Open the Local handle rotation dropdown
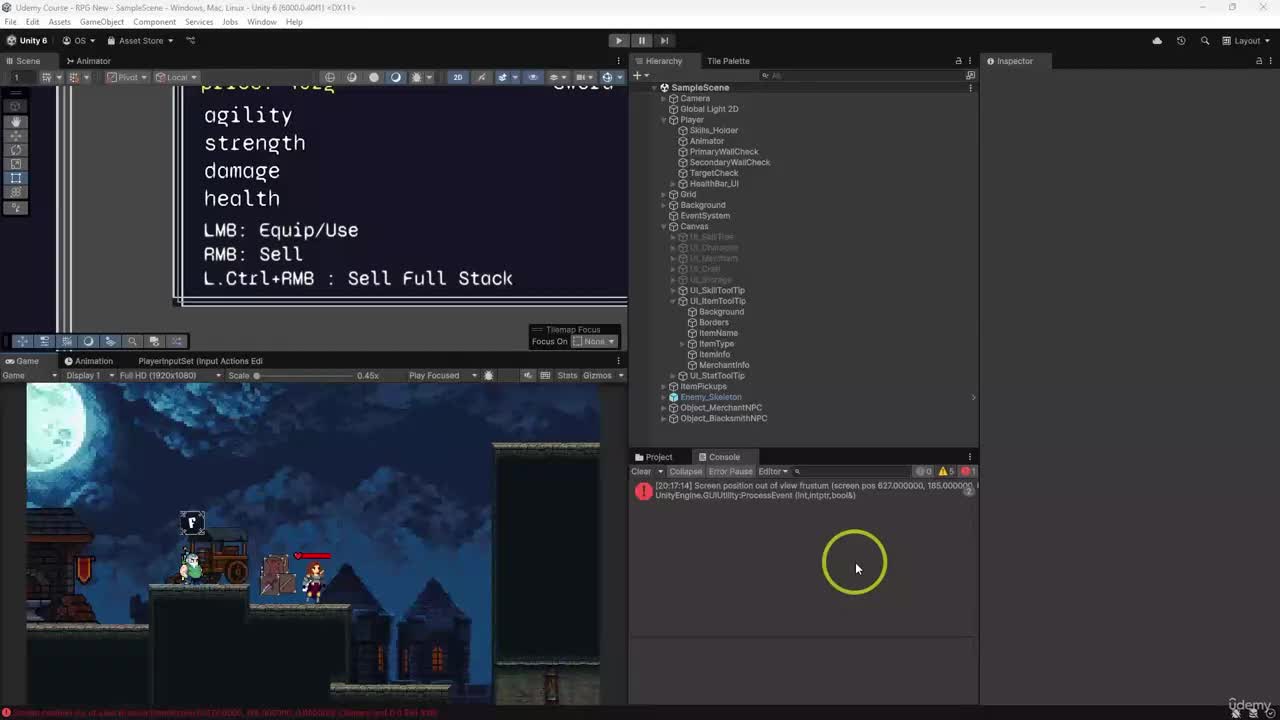Viewport: 1280px width, 720px height. (176, 77)
